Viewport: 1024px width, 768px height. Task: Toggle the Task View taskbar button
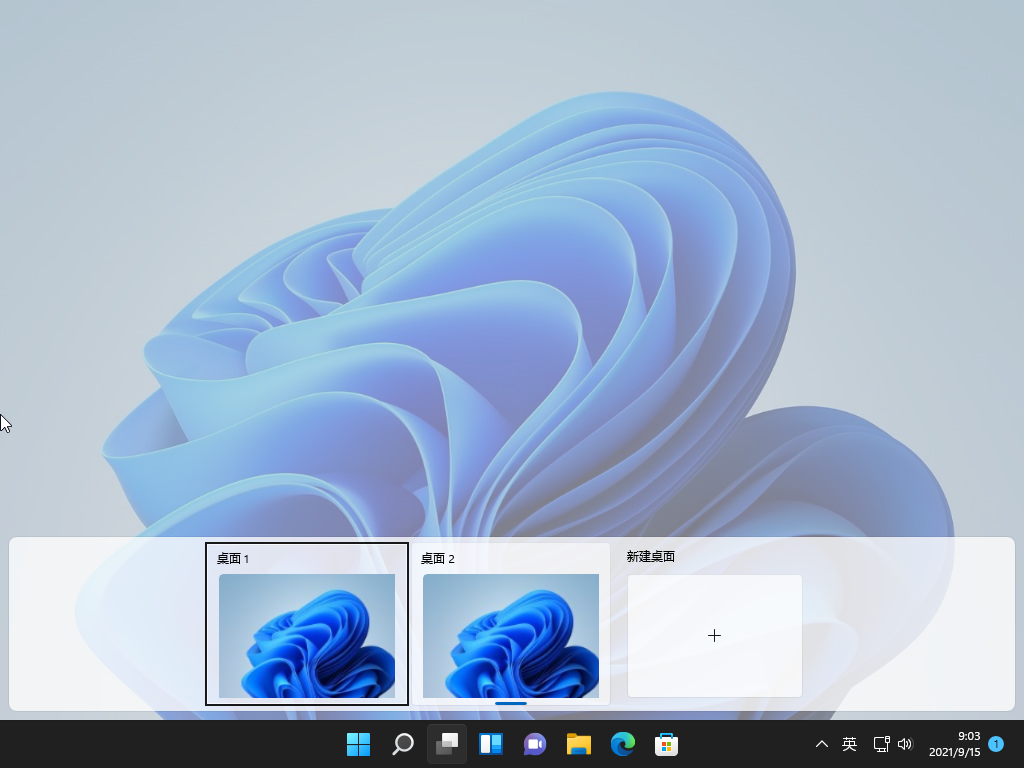click(447, 744)
